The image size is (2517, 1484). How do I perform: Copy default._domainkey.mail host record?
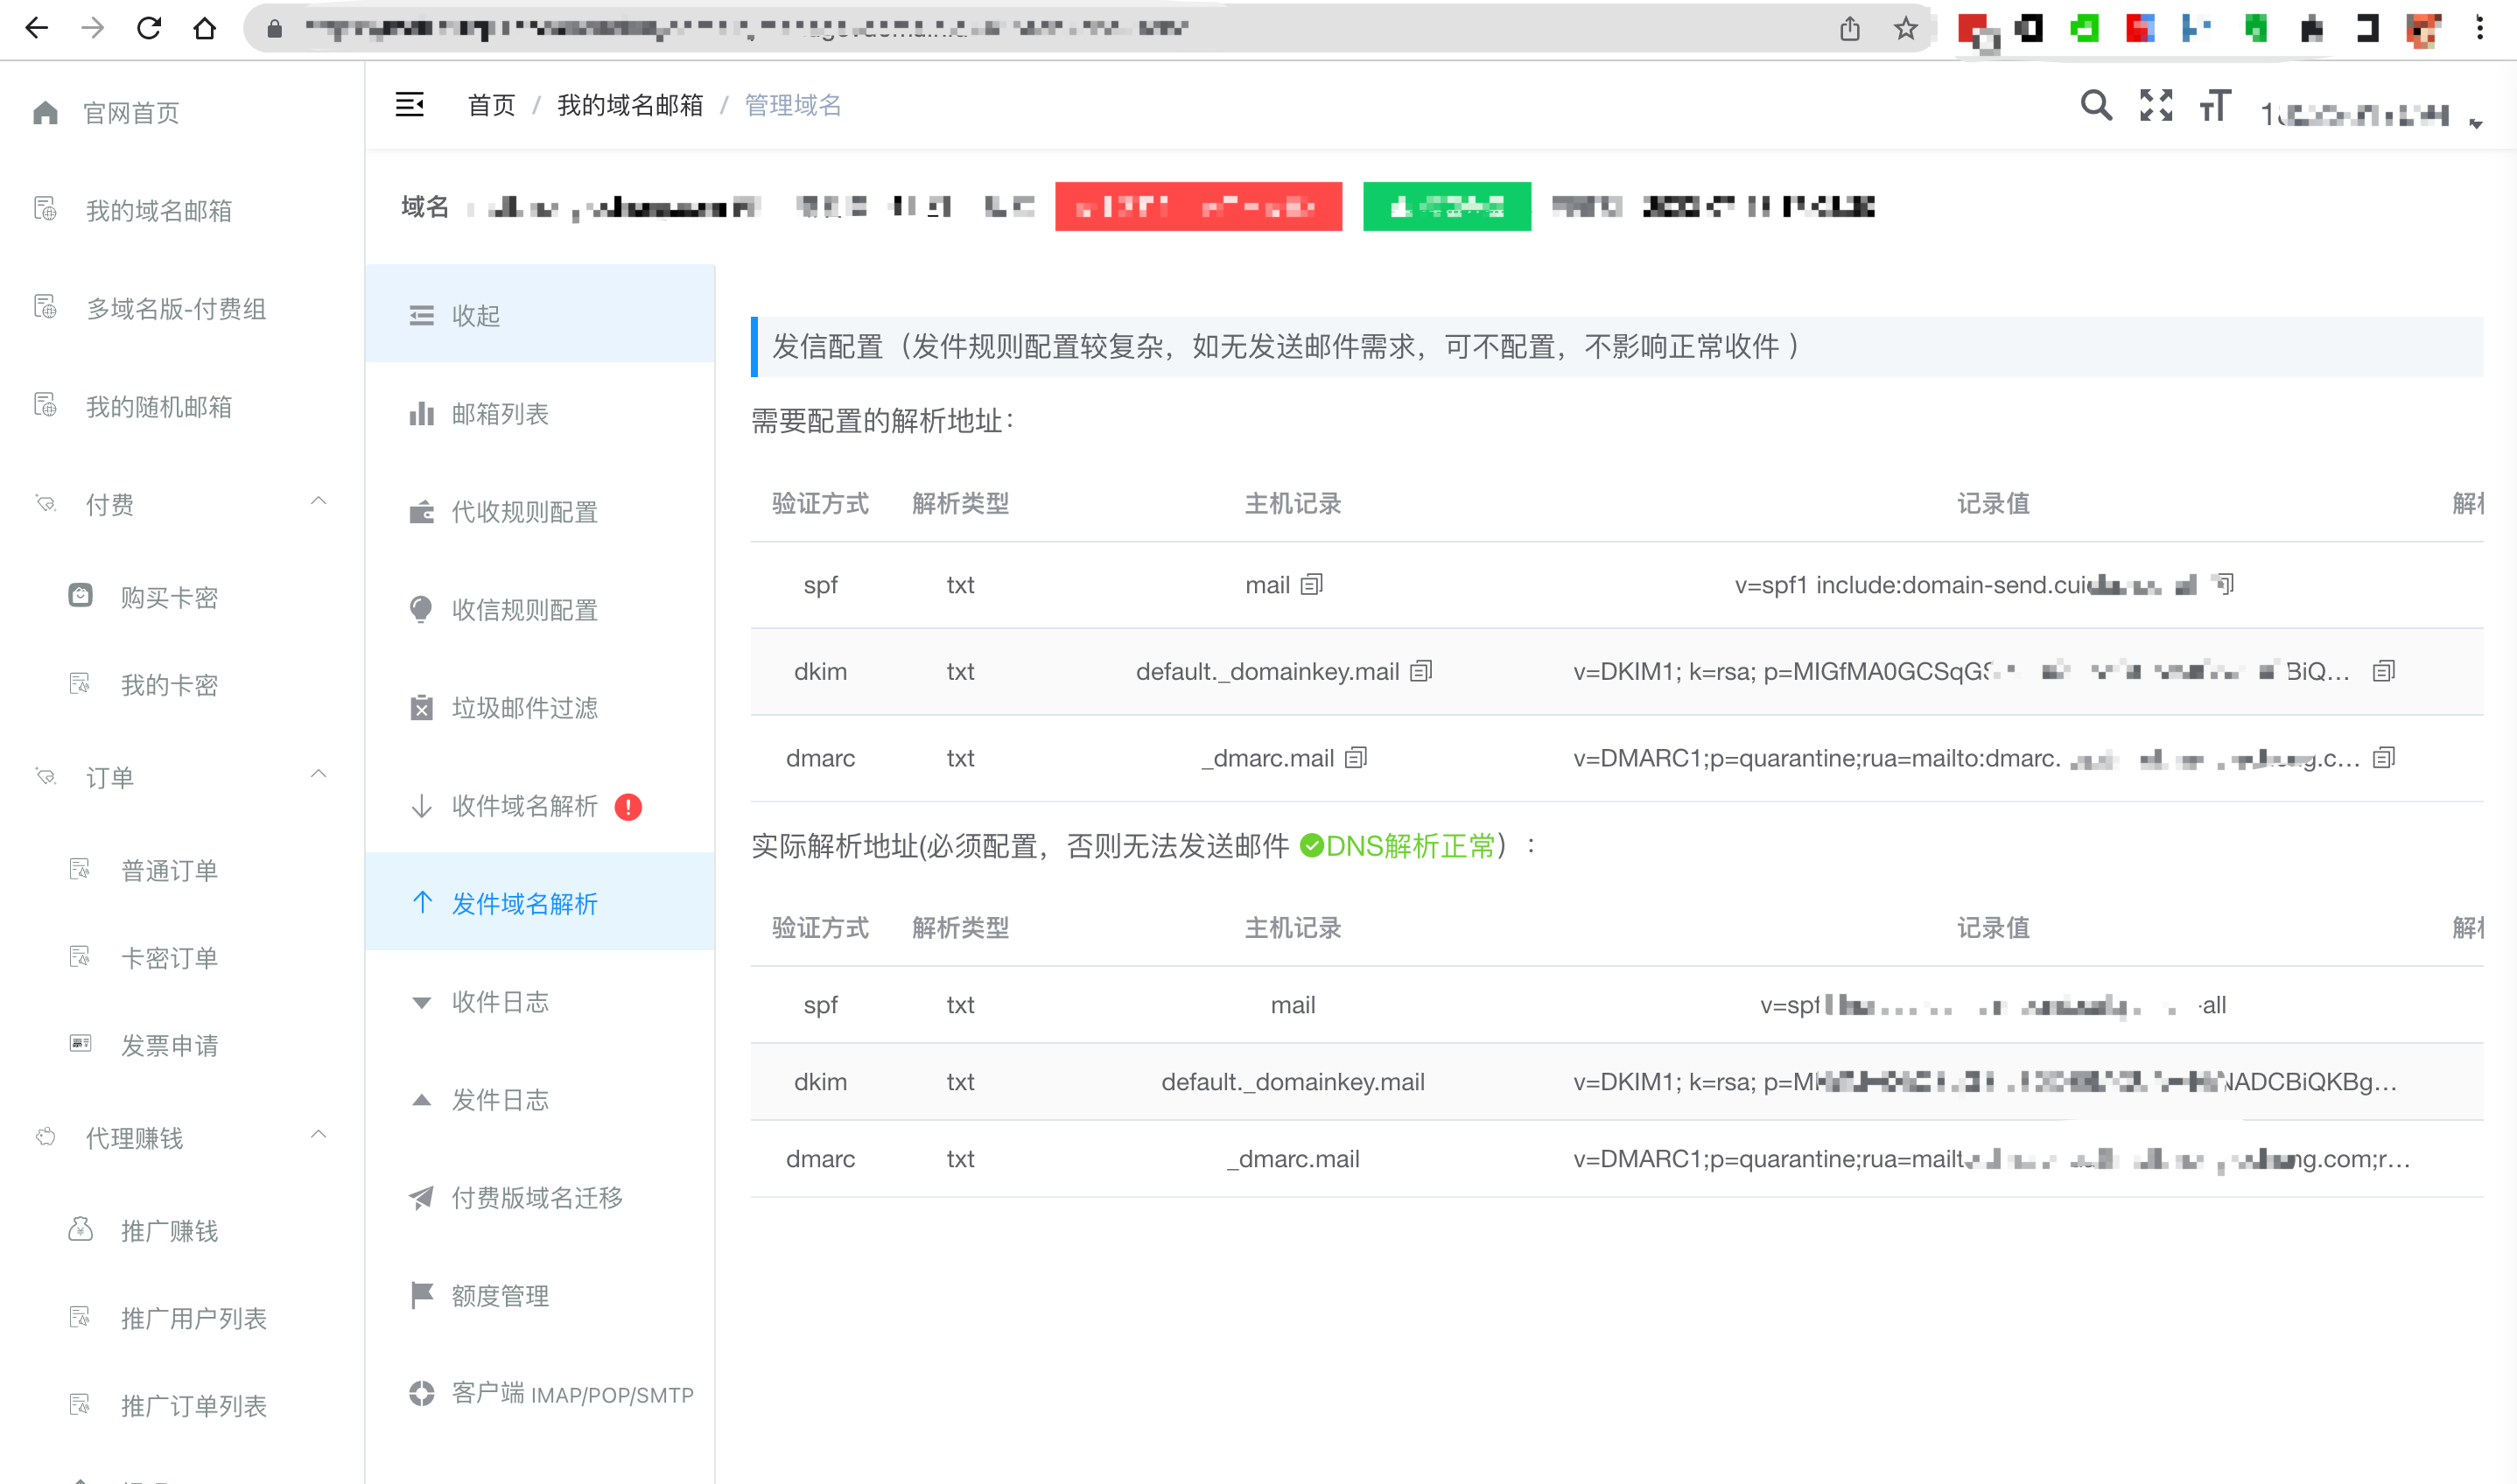[1421, 670]
